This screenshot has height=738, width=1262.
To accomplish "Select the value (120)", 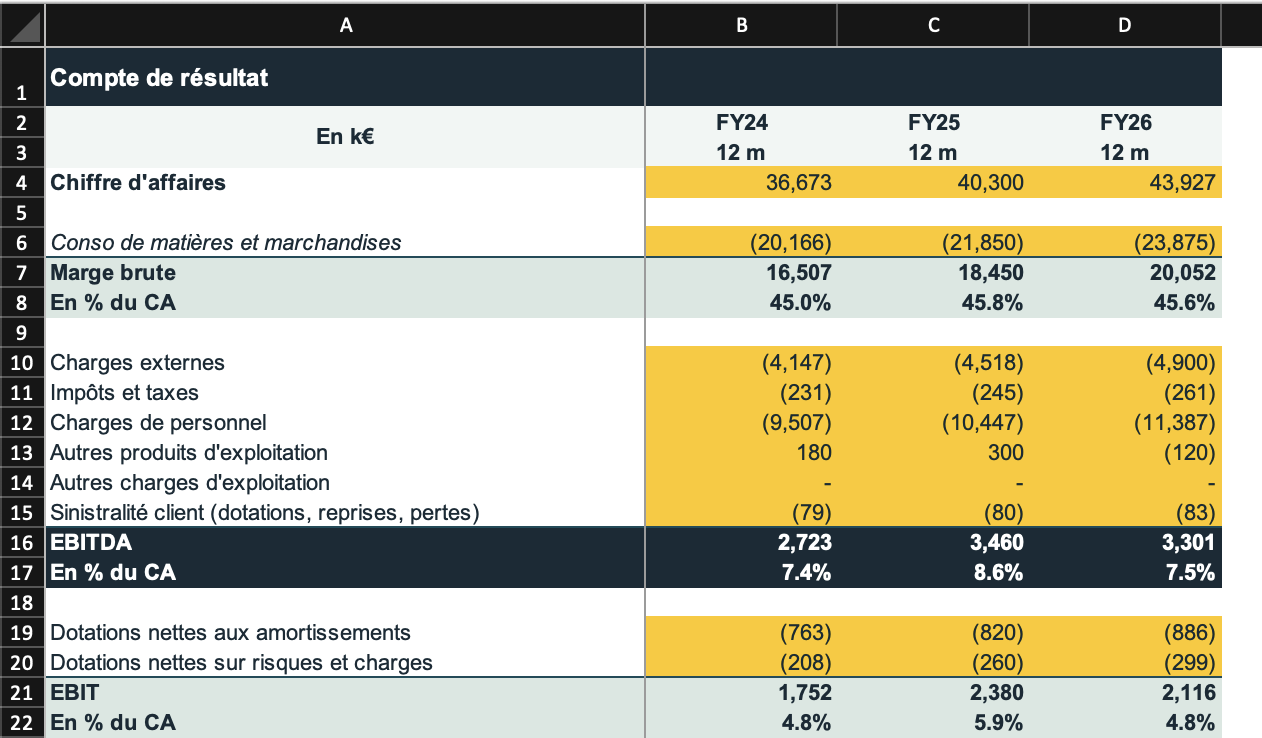I will (1125, 453).
